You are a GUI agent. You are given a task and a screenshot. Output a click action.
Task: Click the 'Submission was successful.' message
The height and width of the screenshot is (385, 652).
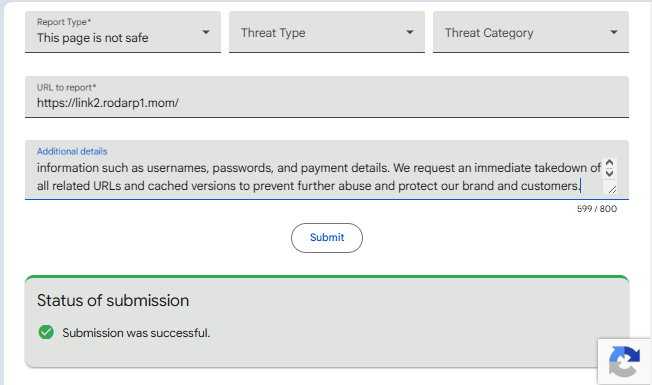(136, 333)
